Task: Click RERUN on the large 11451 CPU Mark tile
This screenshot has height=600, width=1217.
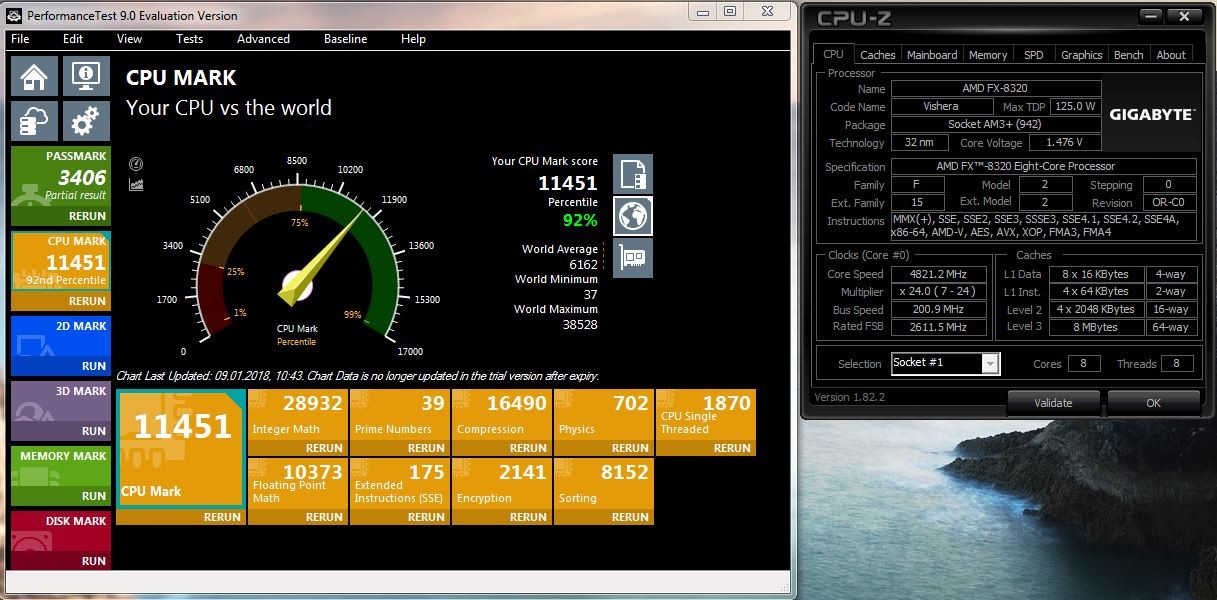Action: click(222, 517)
